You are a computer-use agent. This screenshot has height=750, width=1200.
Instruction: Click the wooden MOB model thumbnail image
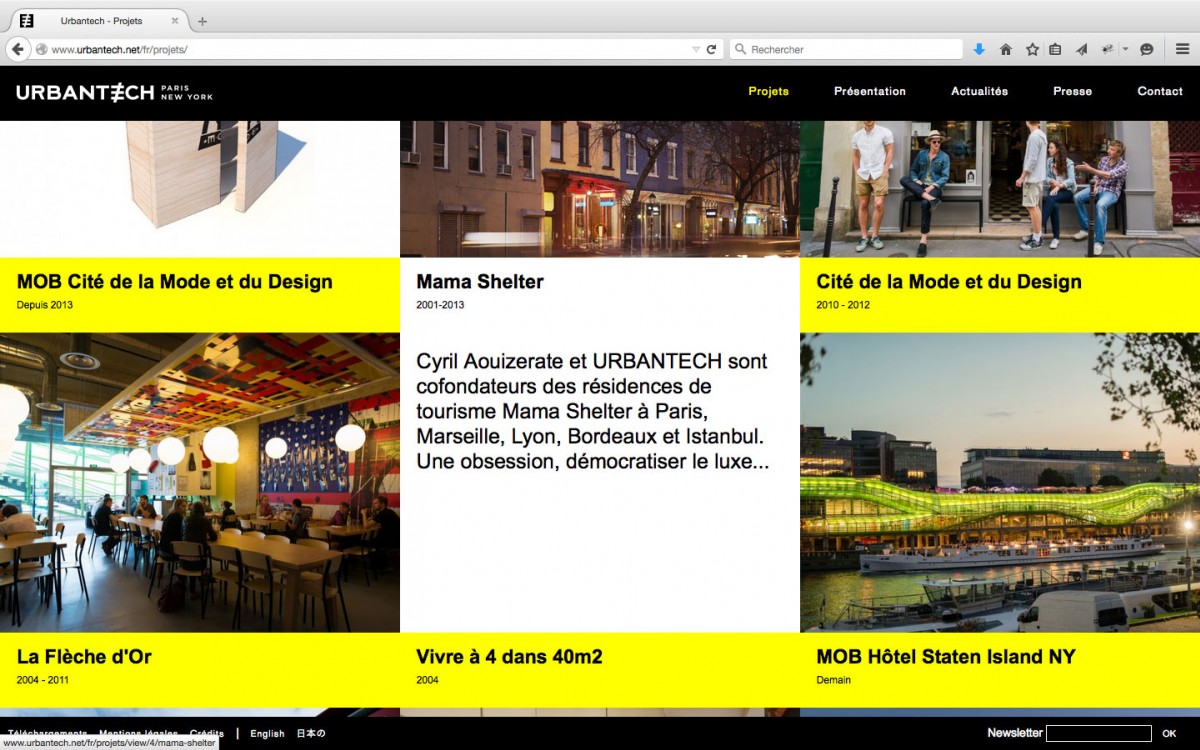pyautogui.click(x=200, y=189)
